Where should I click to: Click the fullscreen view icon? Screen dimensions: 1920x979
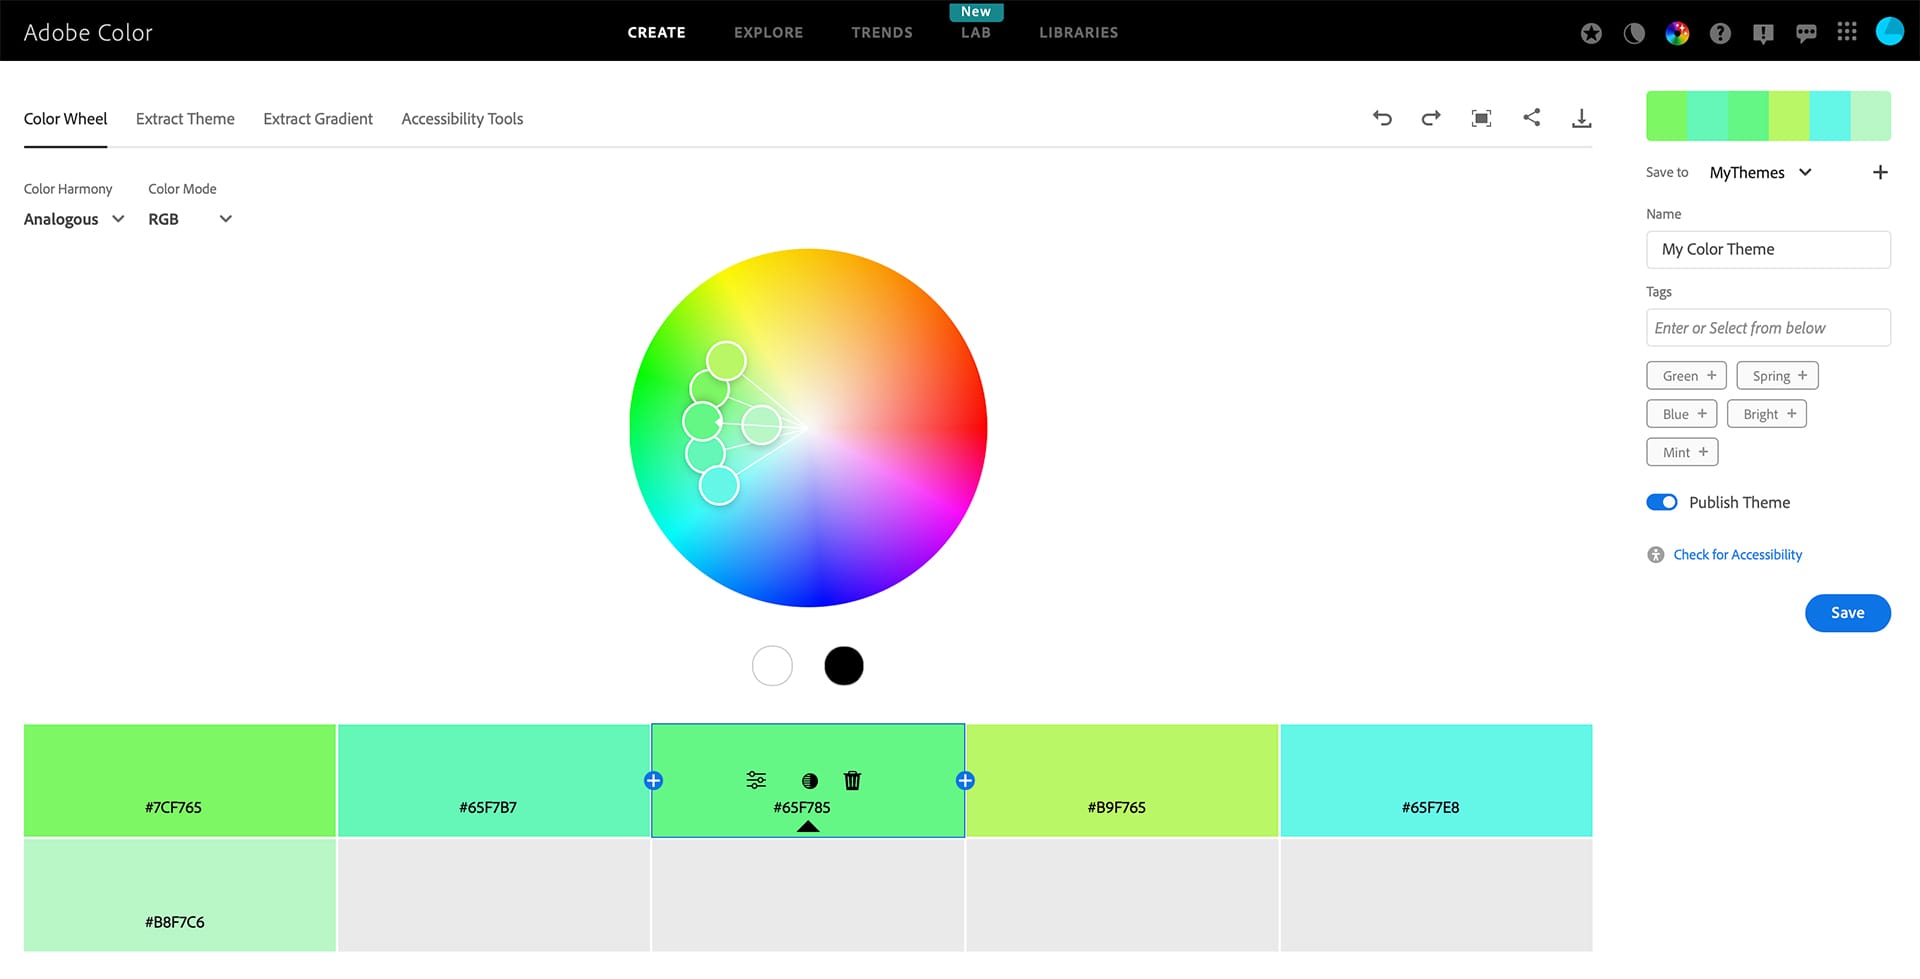(x=1481, y=118)
